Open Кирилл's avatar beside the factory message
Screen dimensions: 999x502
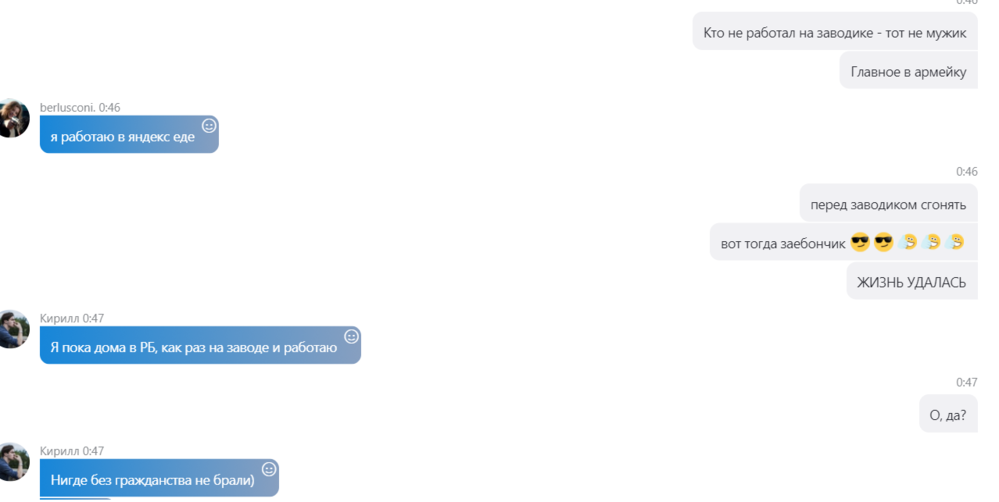tap(13, 329)
